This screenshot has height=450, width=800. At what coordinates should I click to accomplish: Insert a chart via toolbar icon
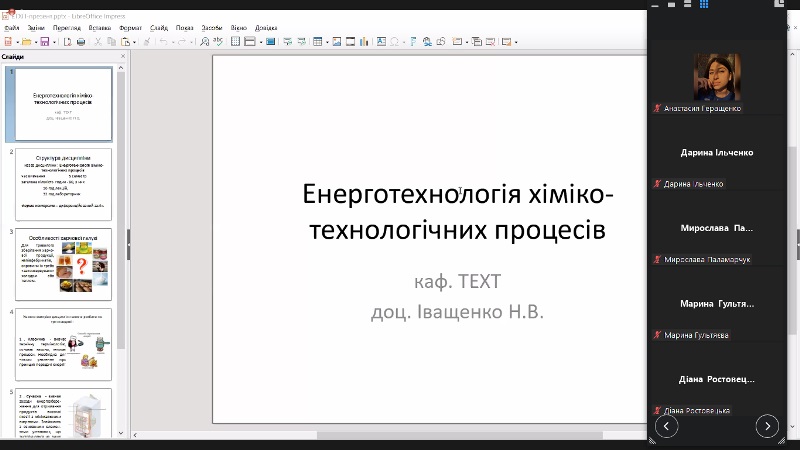(x=364, y=42)
